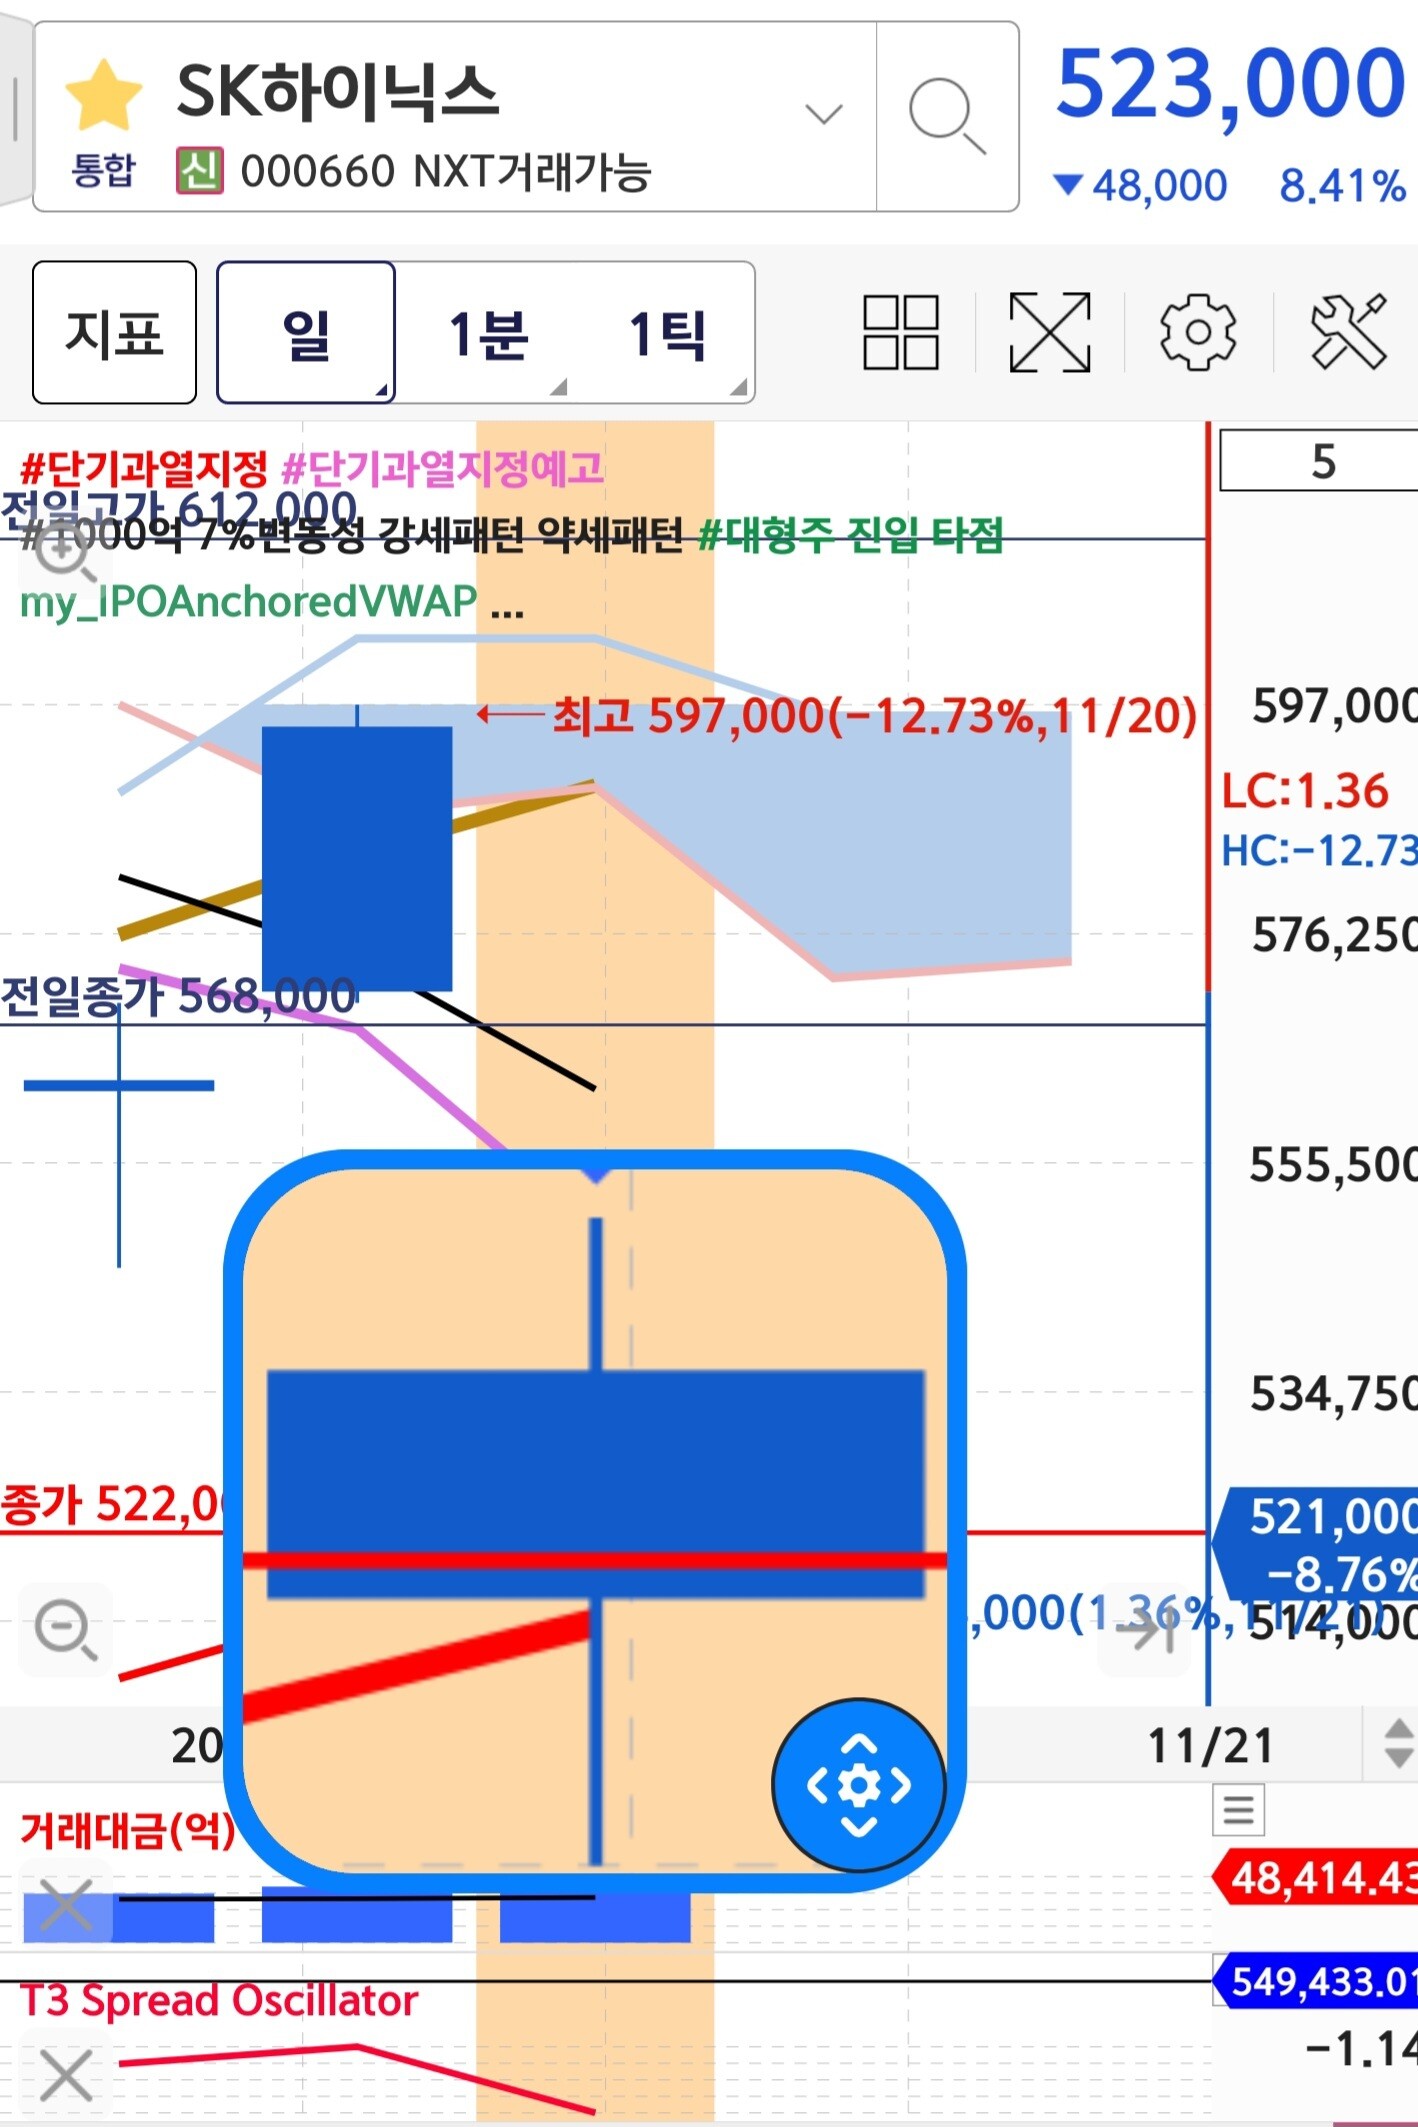Click the #단기과열지정예고 tag
Screen dimensions: 1418x2127
pyautogui.click(x=444, y=467)
